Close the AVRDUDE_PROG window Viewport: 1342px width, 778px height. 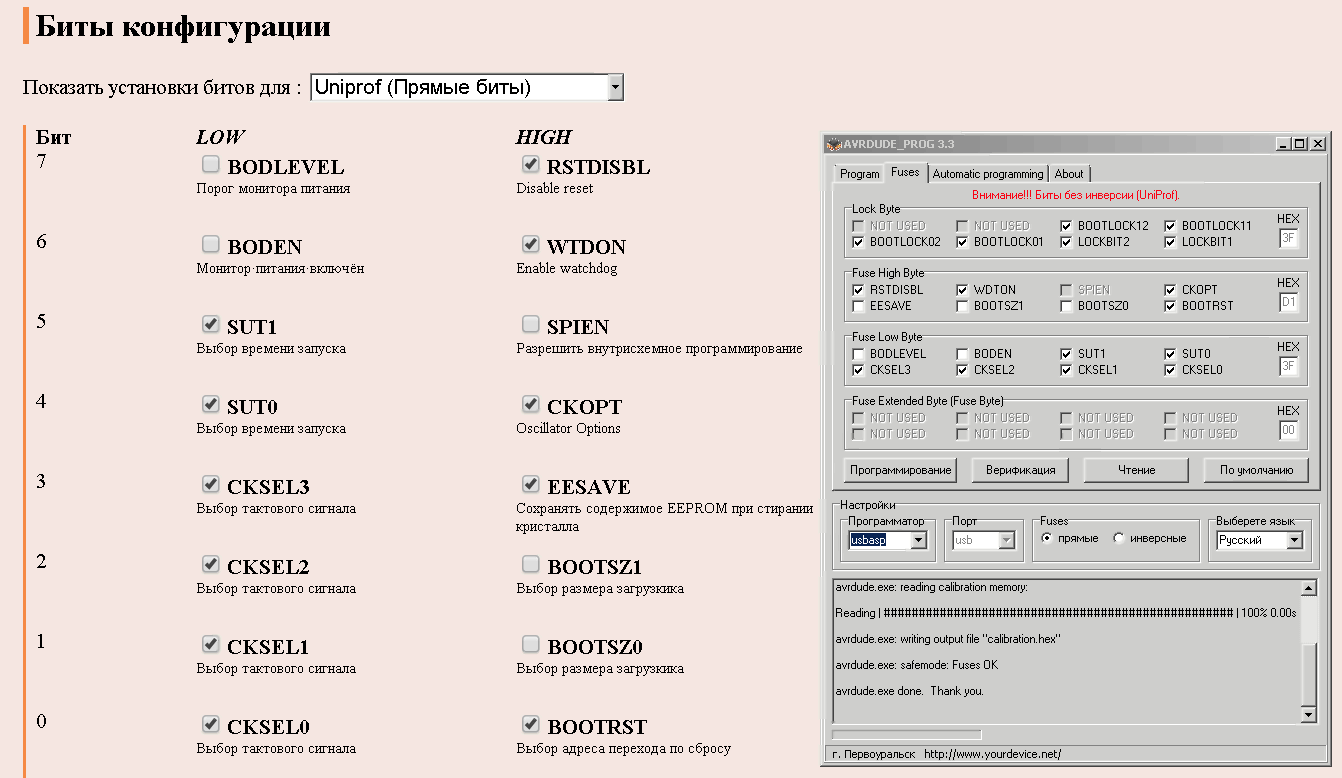click(x=1318, y=144)
